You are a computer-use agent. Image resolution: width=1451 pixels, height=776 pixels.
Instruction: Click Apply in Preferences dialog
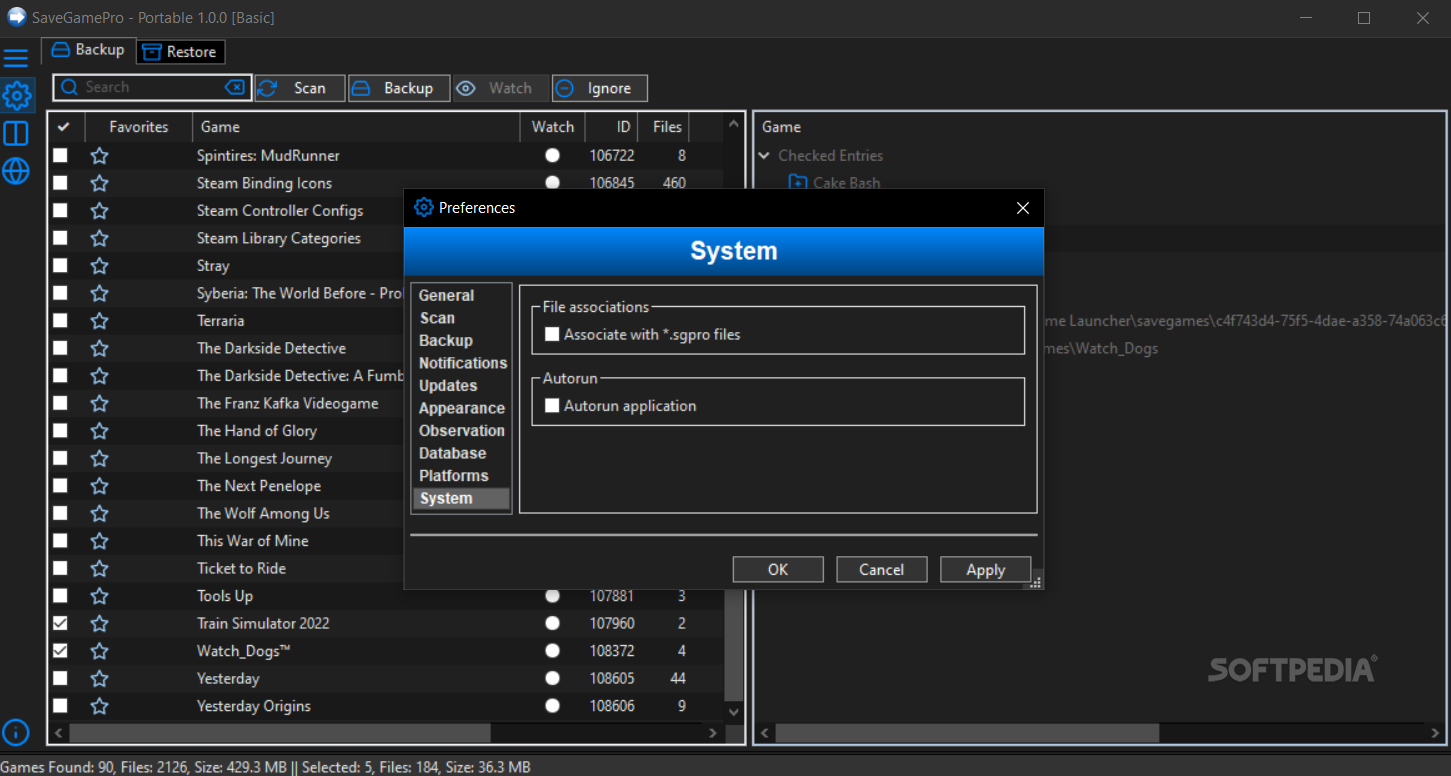point(986,569)
